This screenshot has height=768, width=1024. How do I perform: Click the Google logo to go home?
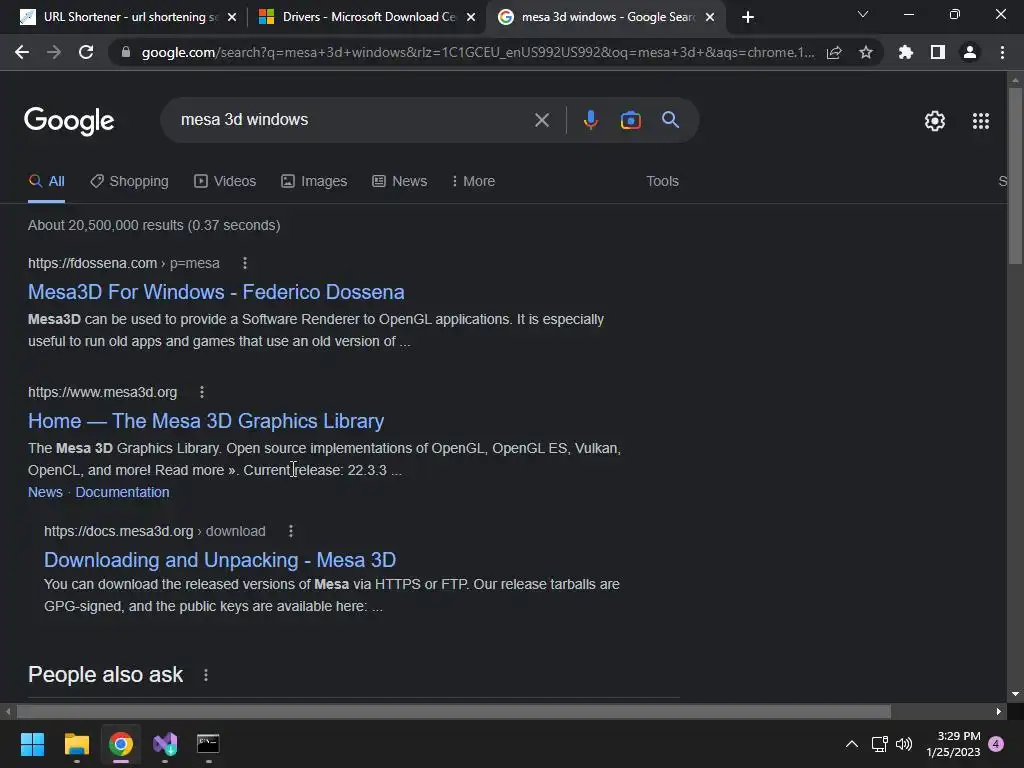pos(69,121)
